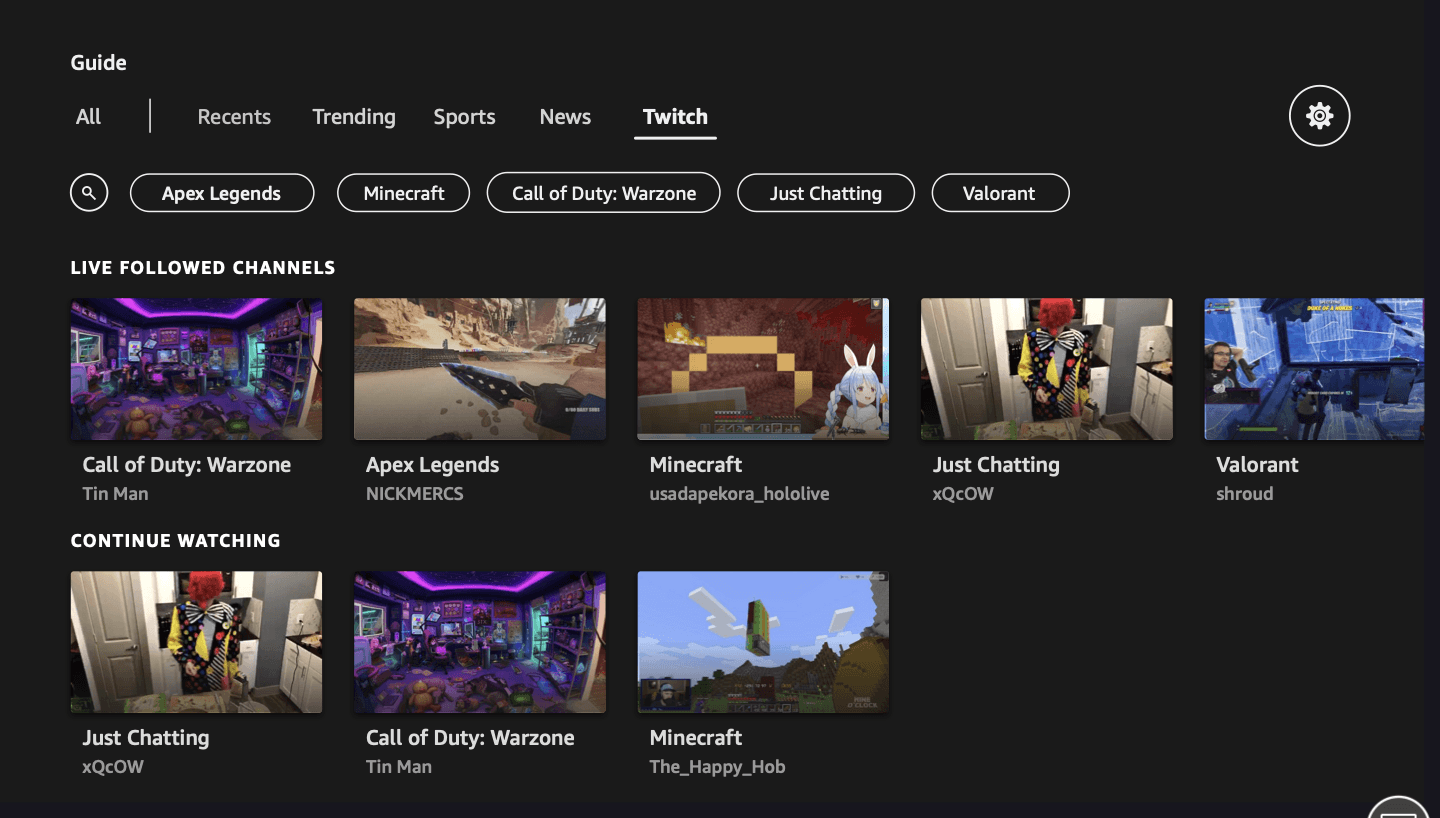Open NICKMERCS Apex Legends stream thumbnail
Image resolution: width=1440 pixels, height=818 pixels.
480,369
